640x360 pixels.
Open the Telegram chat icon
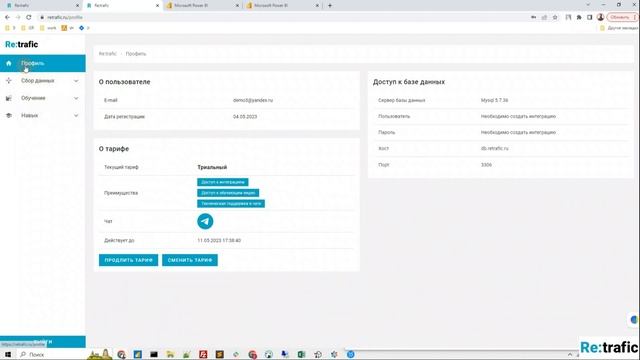(x=205, y=221)
